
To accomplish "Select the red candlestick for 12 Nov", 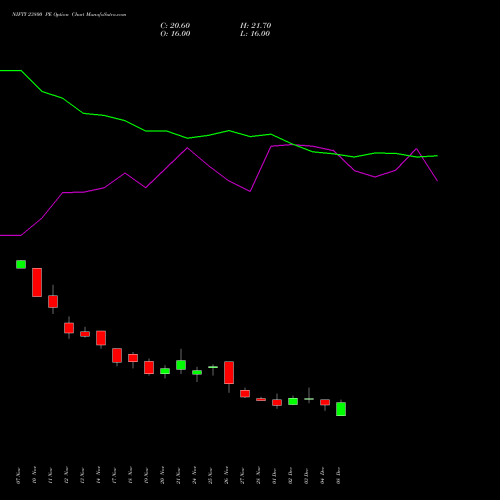I will point(69,328).
